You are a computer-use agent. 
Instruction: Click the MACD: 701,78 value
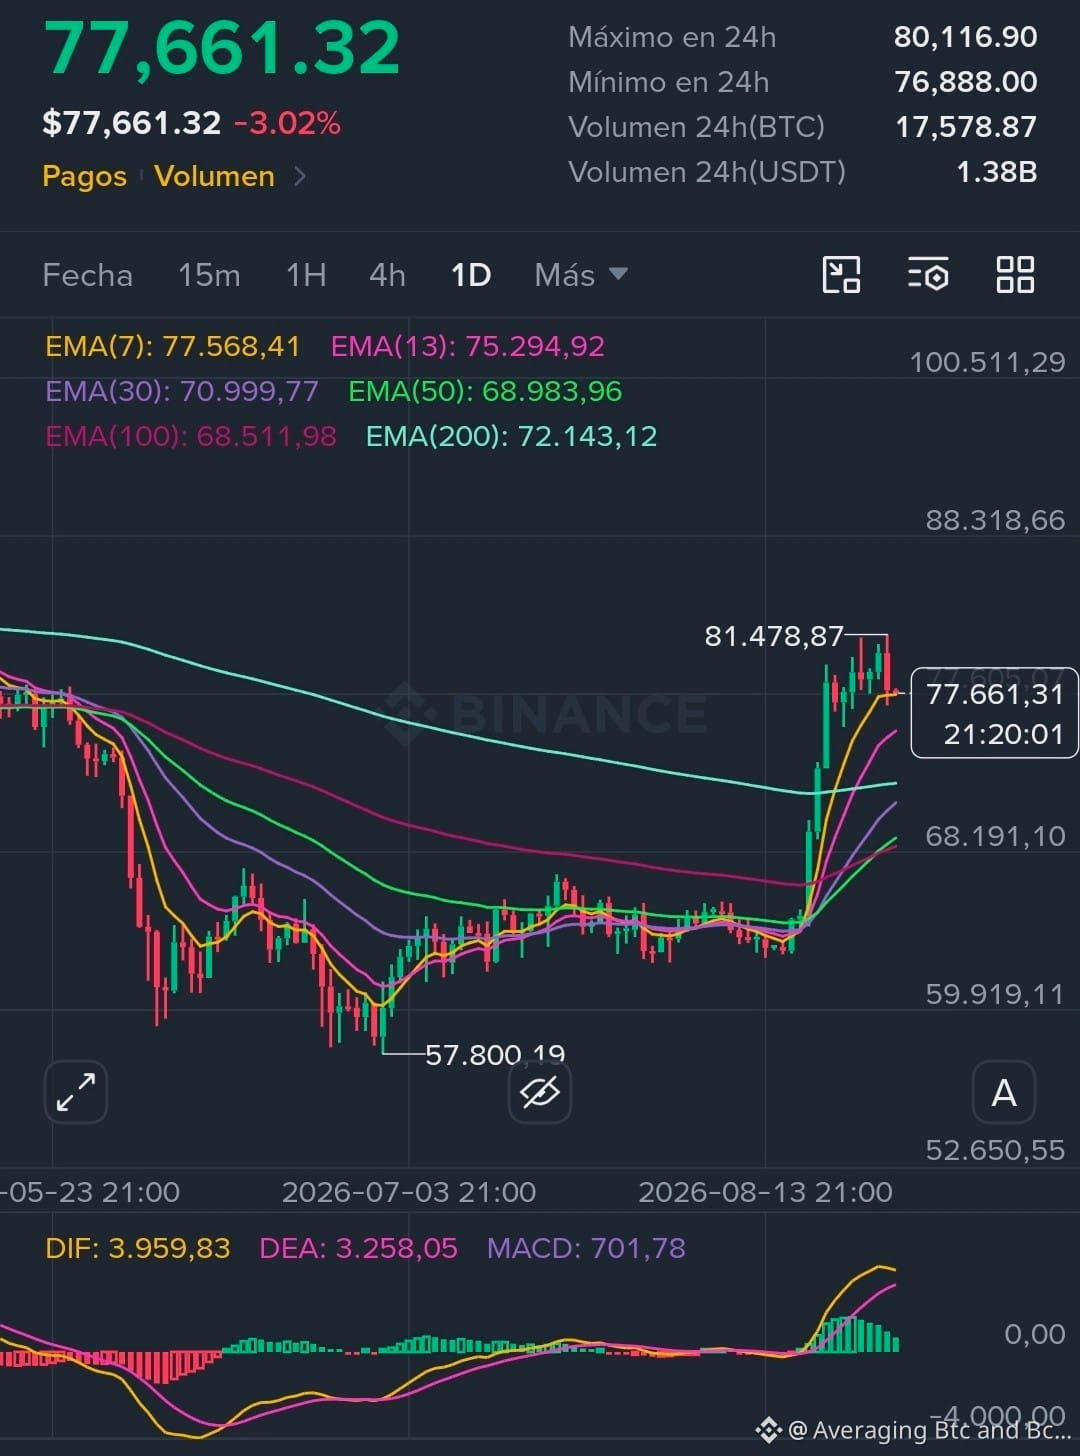(x=586, y=1248)
